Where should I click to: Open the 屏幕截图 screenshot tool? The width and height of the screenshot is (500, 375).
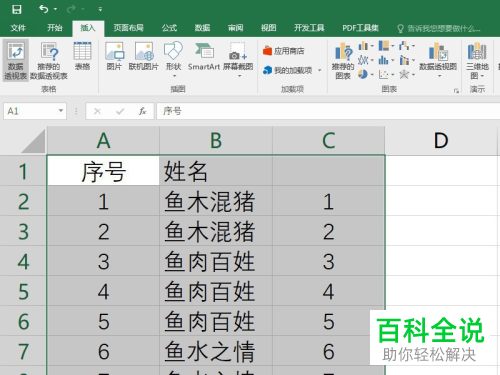tap(238, 59)
